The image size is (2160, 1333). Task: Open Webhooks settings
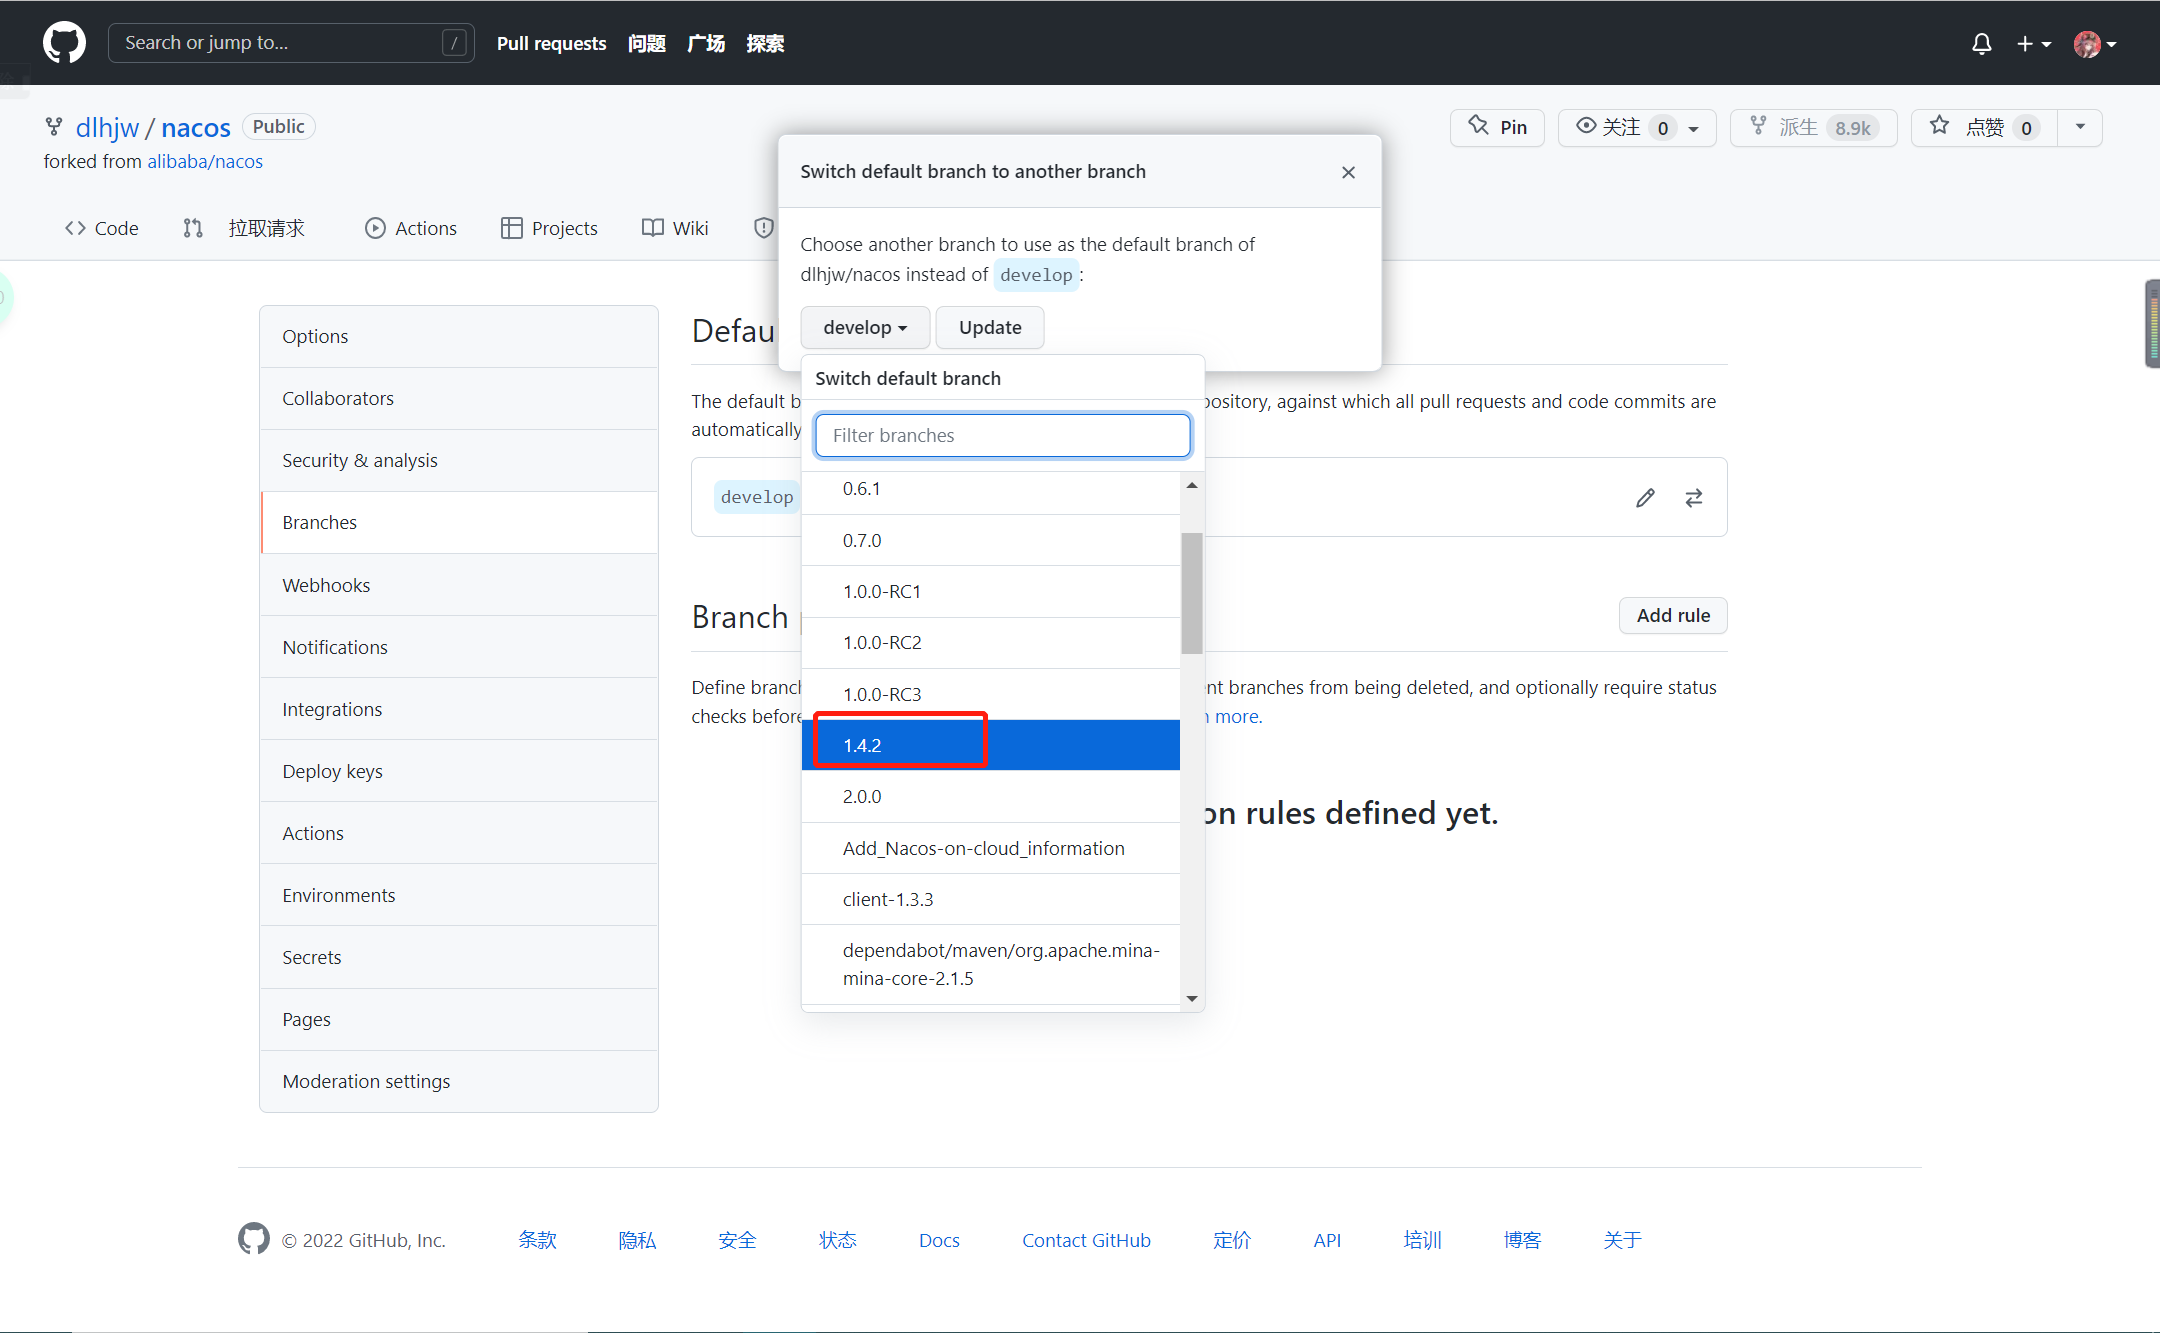(459, 585)
